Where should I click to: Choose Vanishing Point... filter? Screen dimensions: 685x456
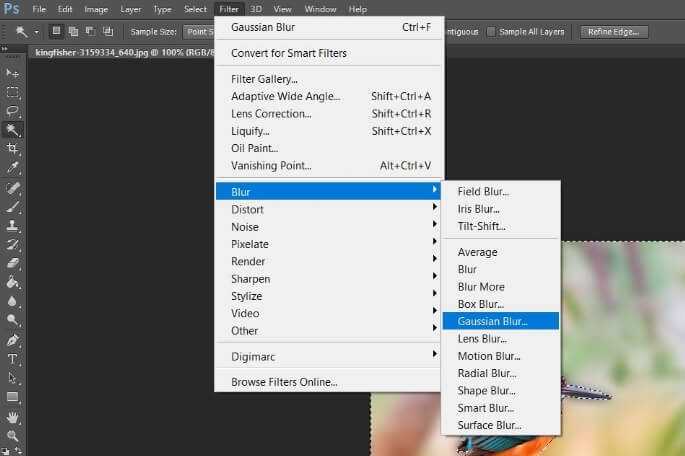pos(327,166)
